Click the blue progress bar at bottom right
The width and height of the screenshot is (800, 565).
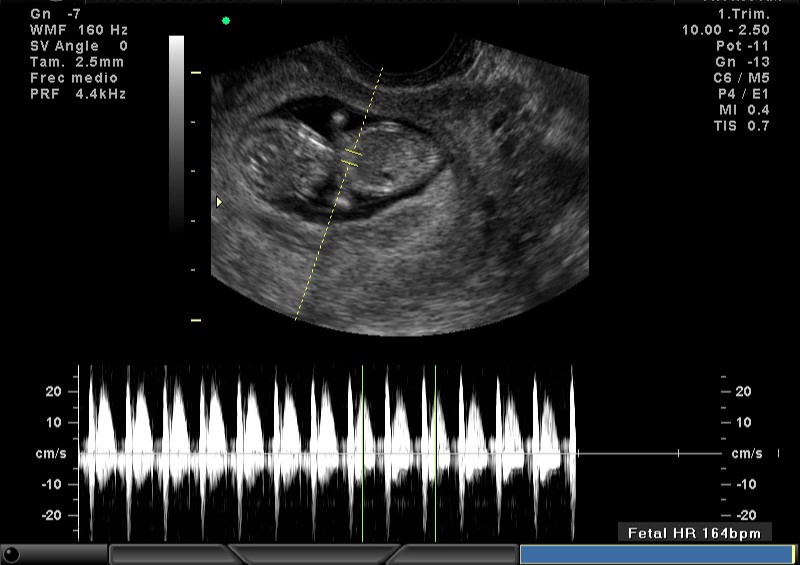pyautogui.click(x=655, y=554)
